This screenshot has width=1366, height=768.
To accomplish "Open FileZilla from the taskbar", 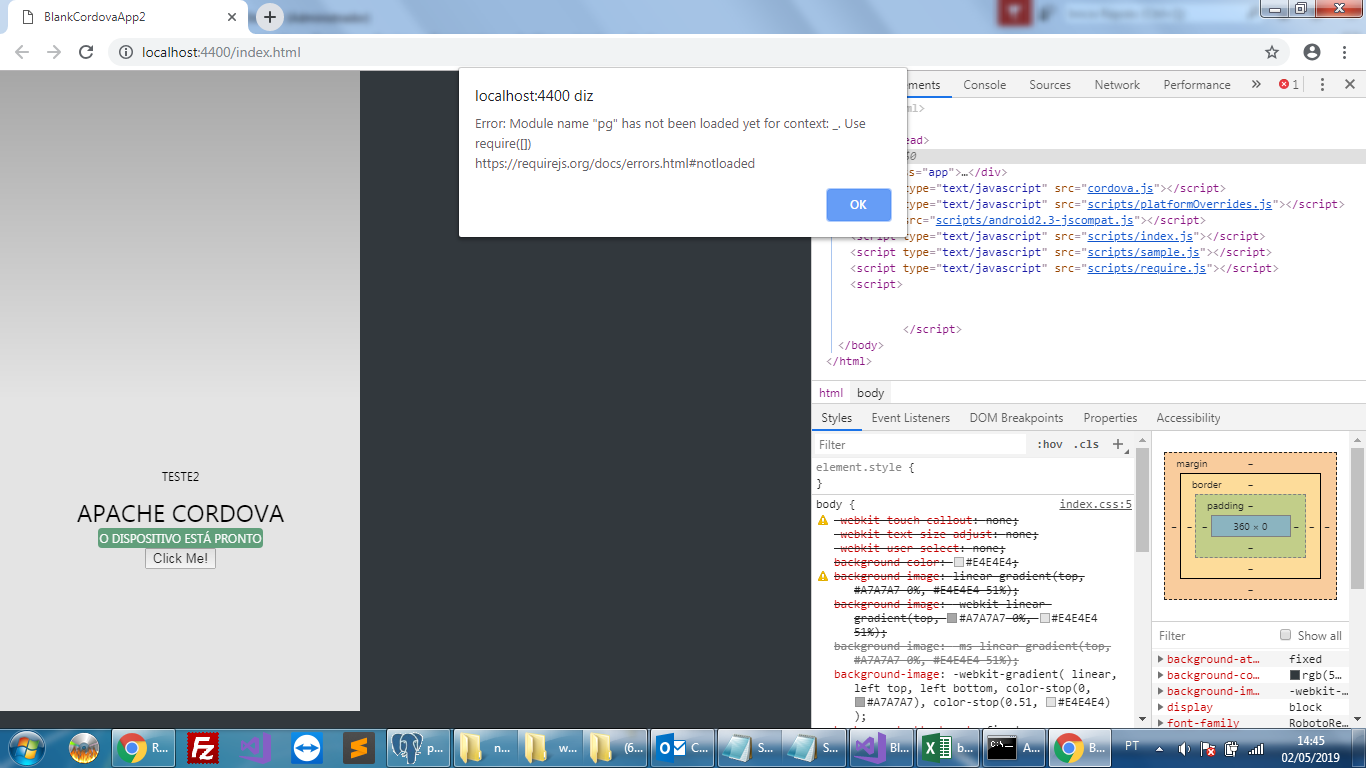I will pyautogui.click(x=203, y=747).
